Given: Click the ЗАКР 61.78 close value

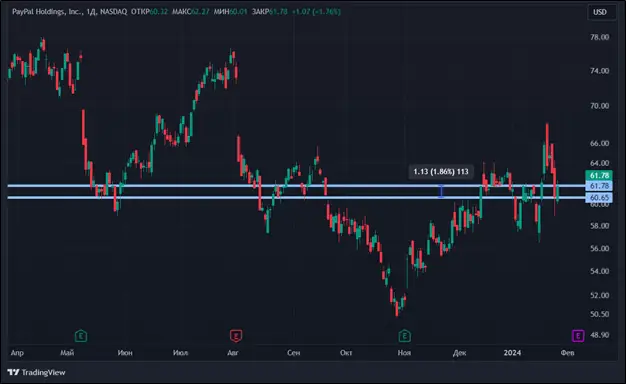Looking at the screenshot, I should (x=269, y=12).
